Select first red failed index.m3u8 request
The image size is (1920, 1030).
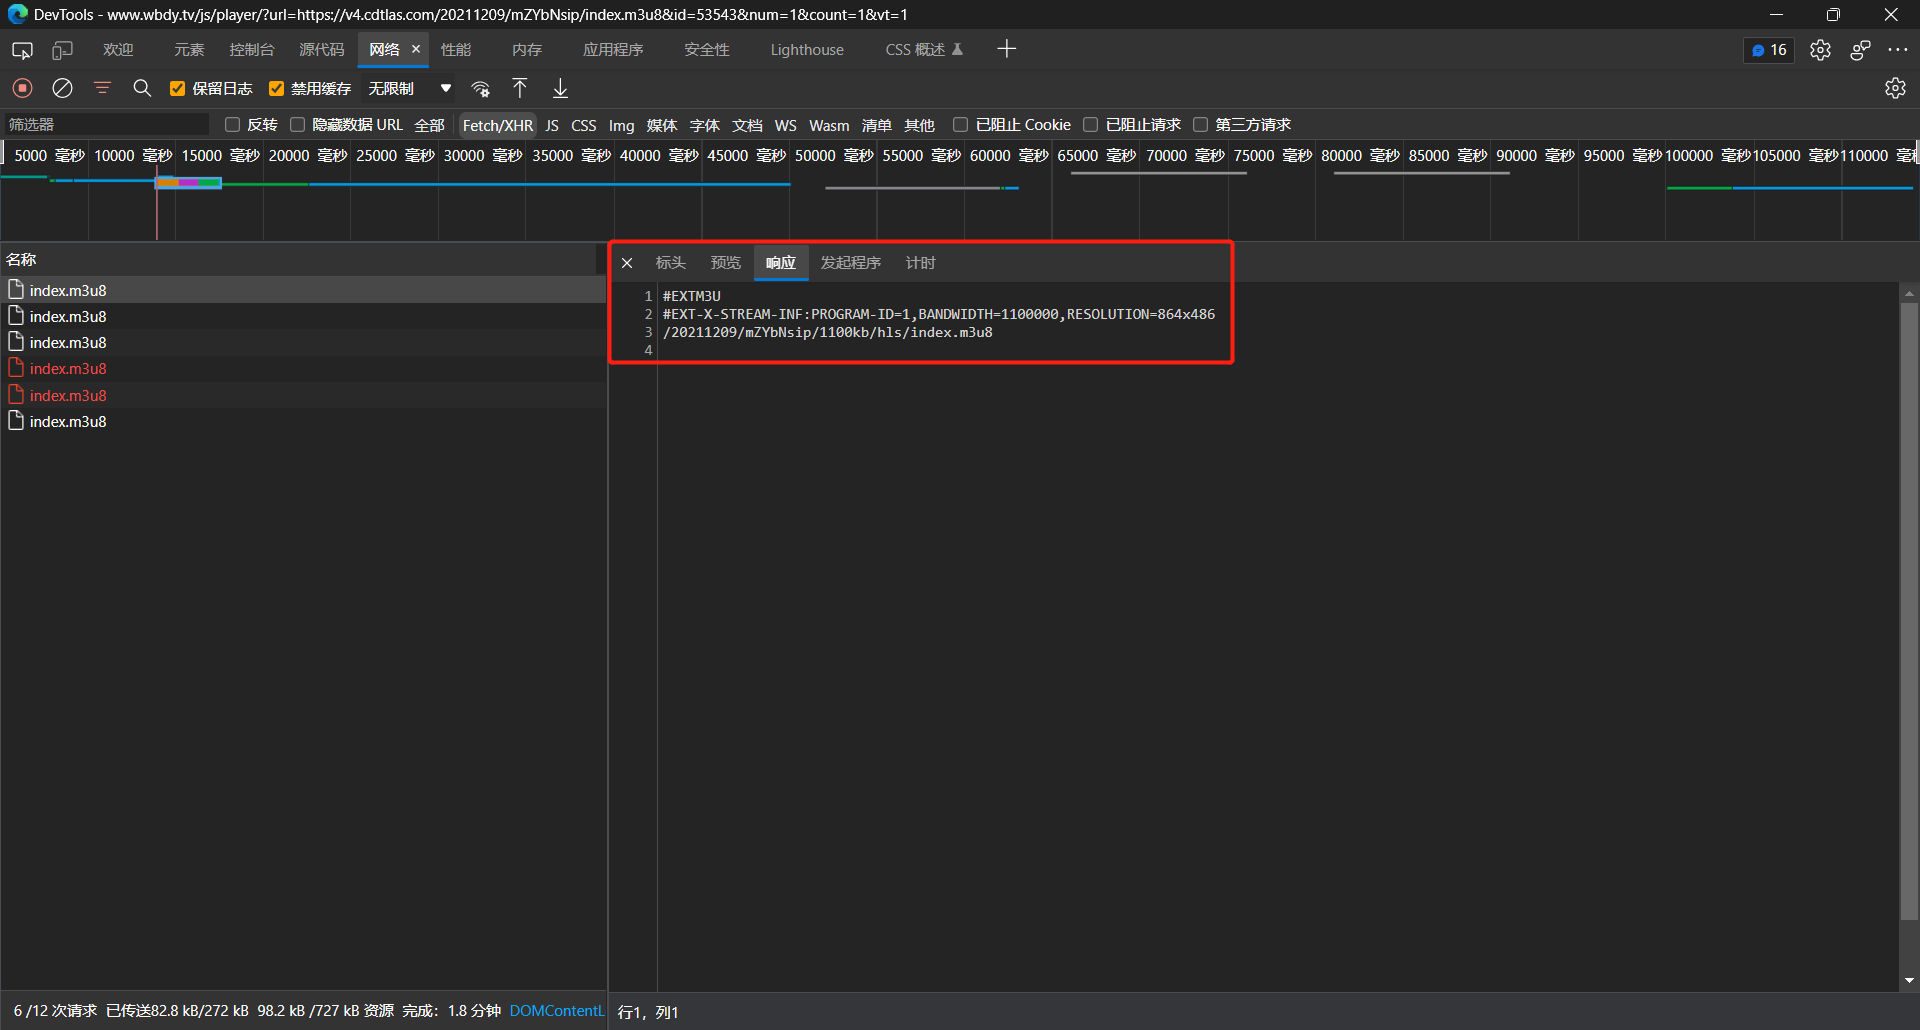303,369
